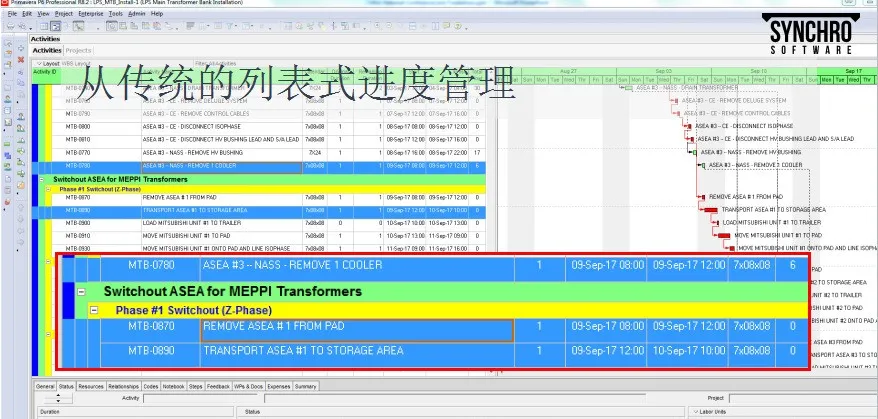Expand the Labor Units section

(x=695, y=412)
